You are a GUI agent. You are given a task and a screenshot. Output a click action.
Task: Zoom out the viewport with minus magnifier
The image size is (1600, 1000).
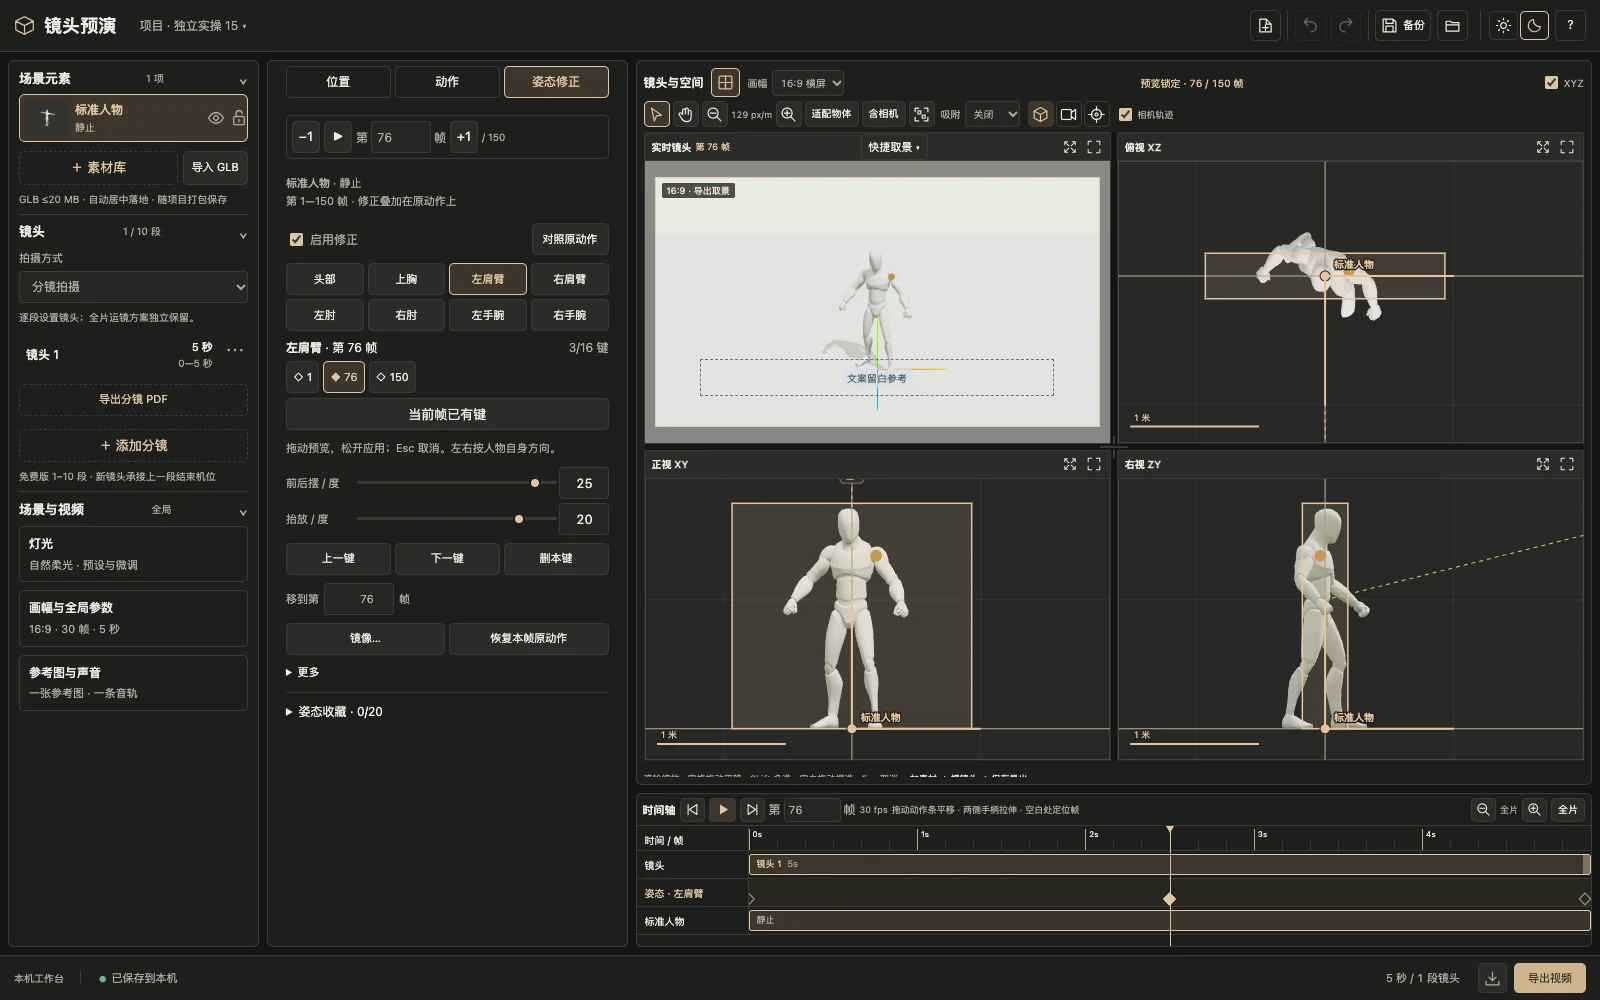click(x=714, y=114)
